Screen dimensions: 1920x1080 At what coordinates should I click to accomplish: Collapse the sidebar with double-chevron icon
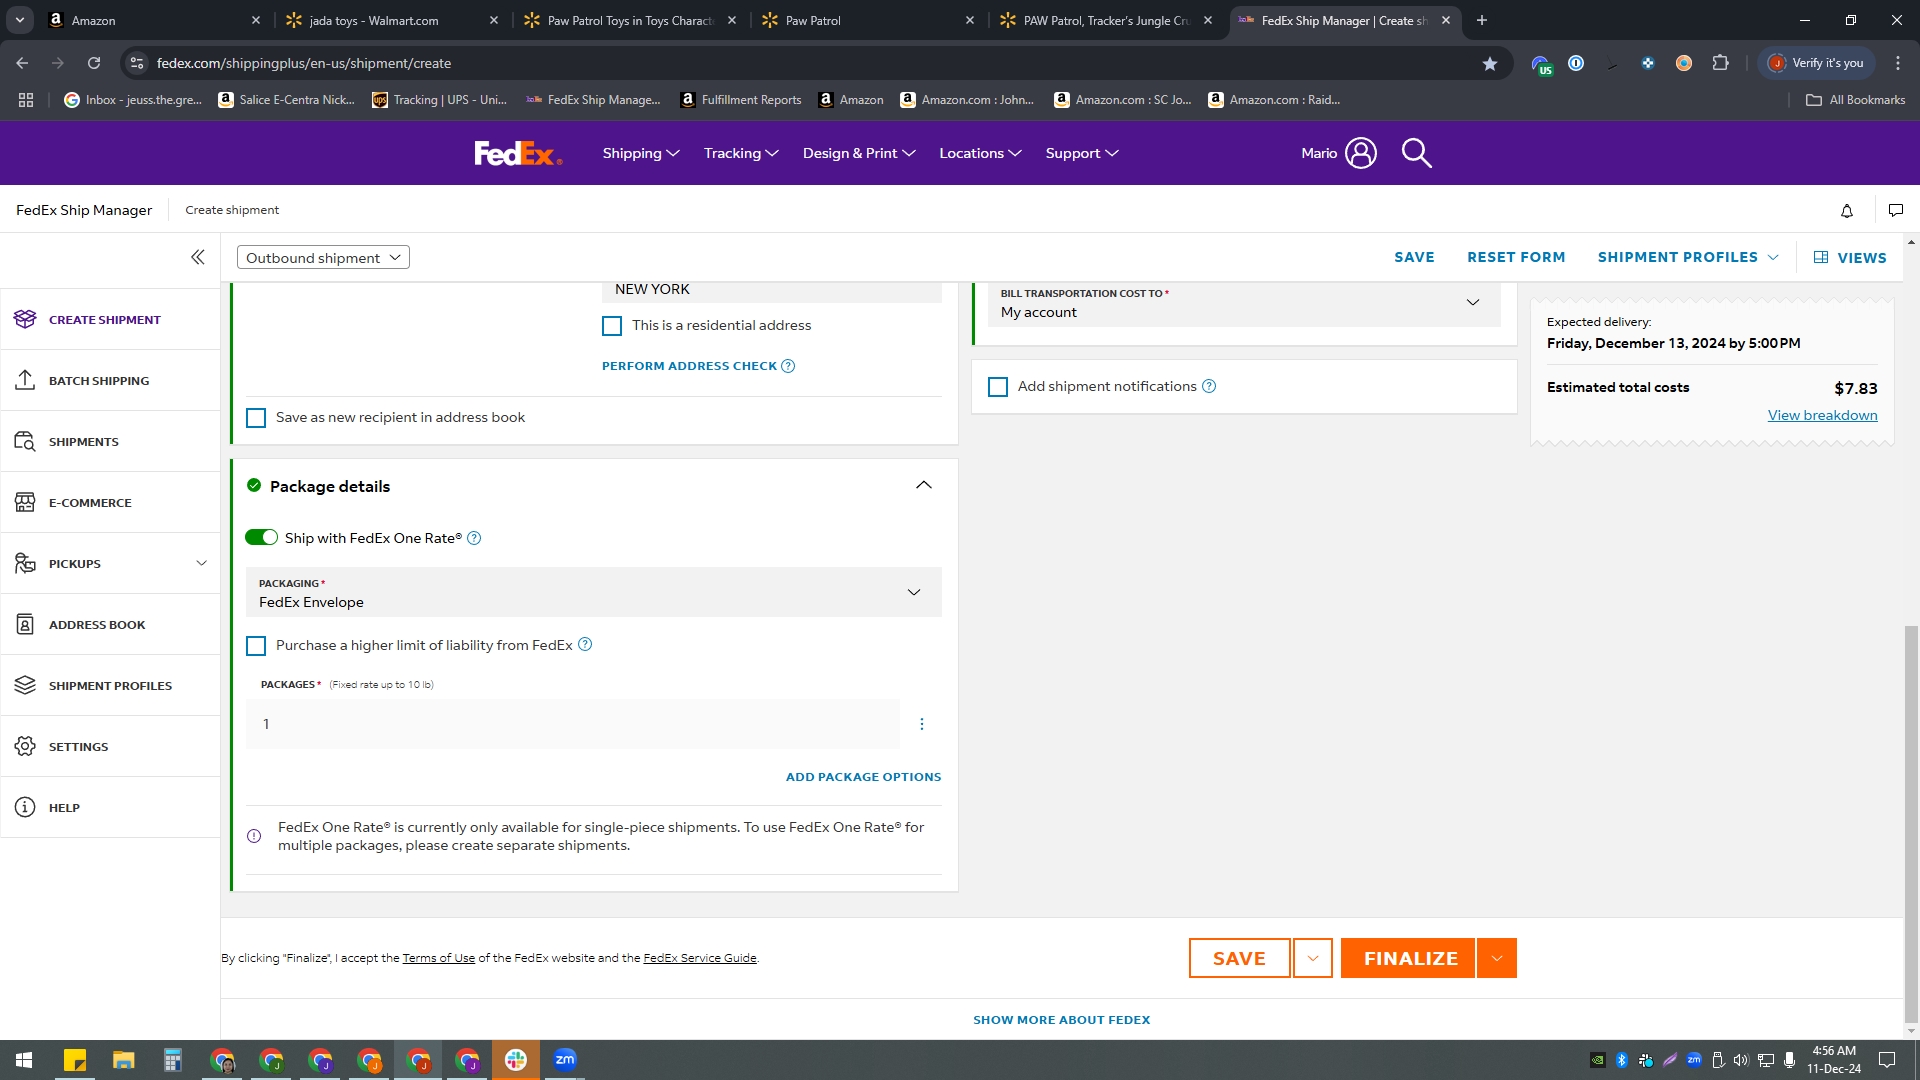[198, 257]
